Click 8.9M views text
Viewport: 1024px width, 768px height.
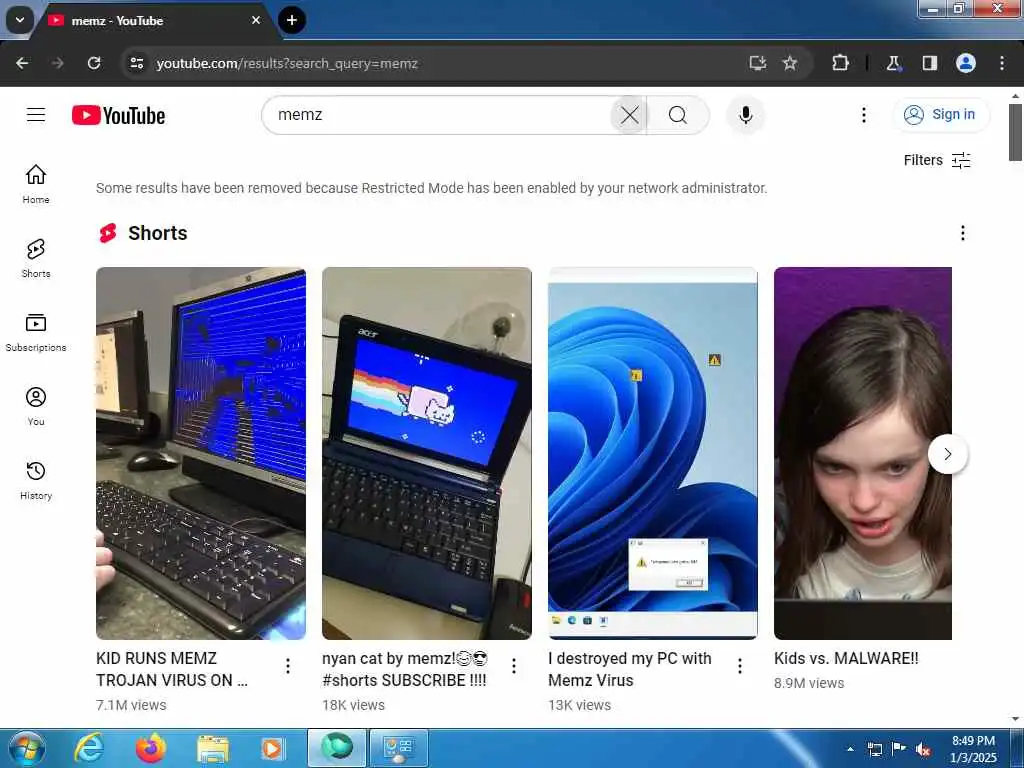(809, 683)
